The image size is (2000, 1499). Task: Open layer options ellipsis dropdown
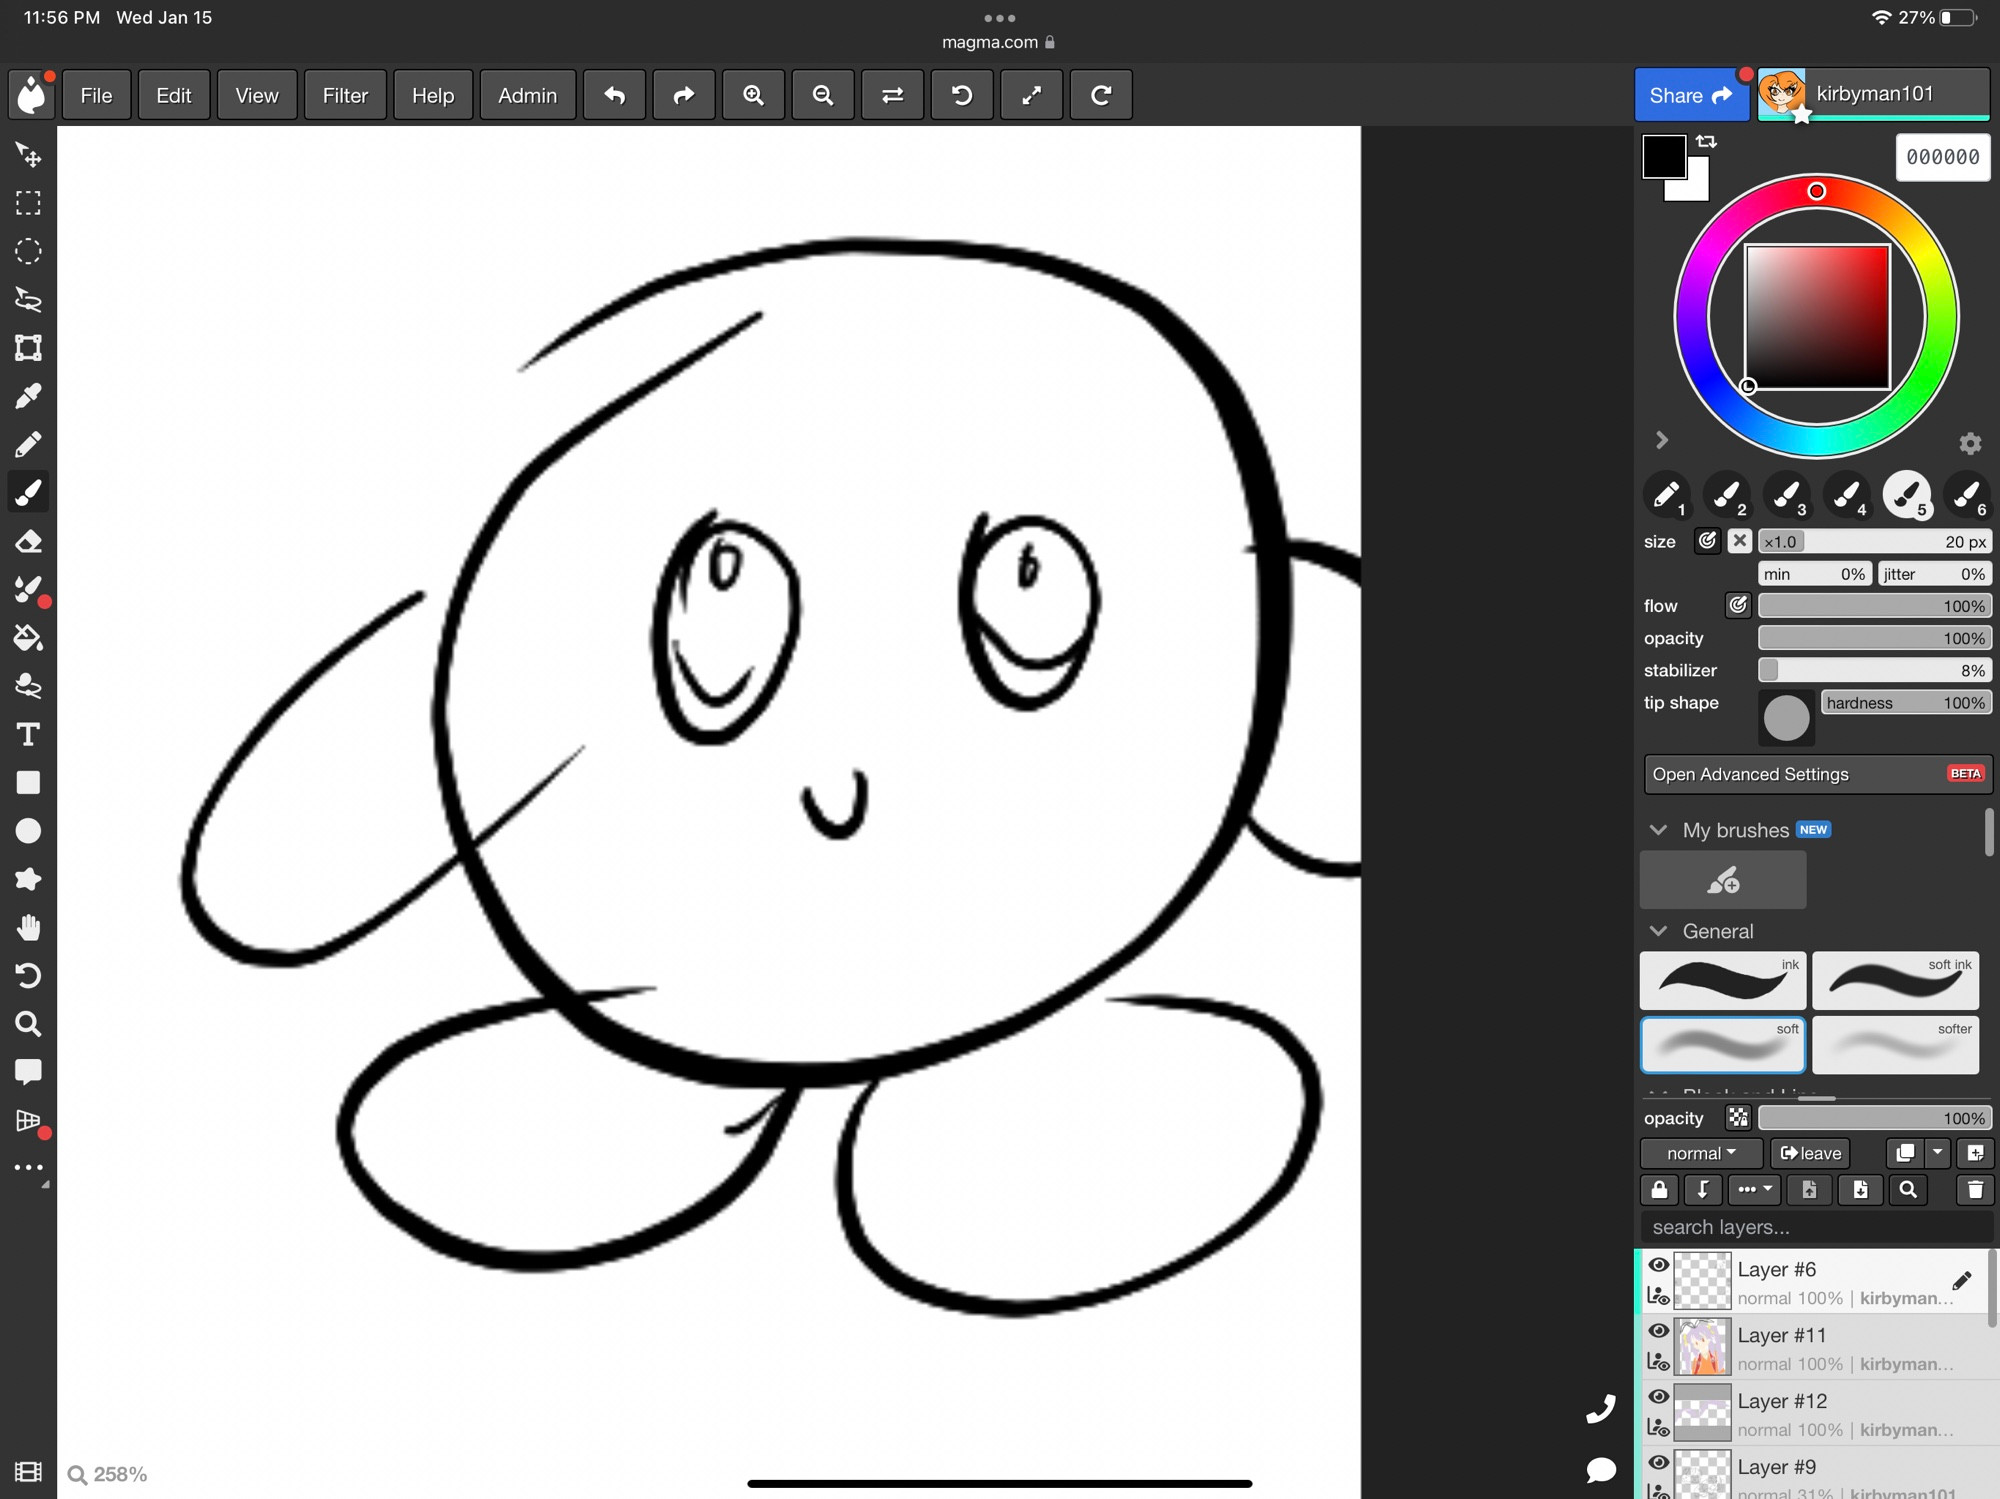tap(1754, 1189)
